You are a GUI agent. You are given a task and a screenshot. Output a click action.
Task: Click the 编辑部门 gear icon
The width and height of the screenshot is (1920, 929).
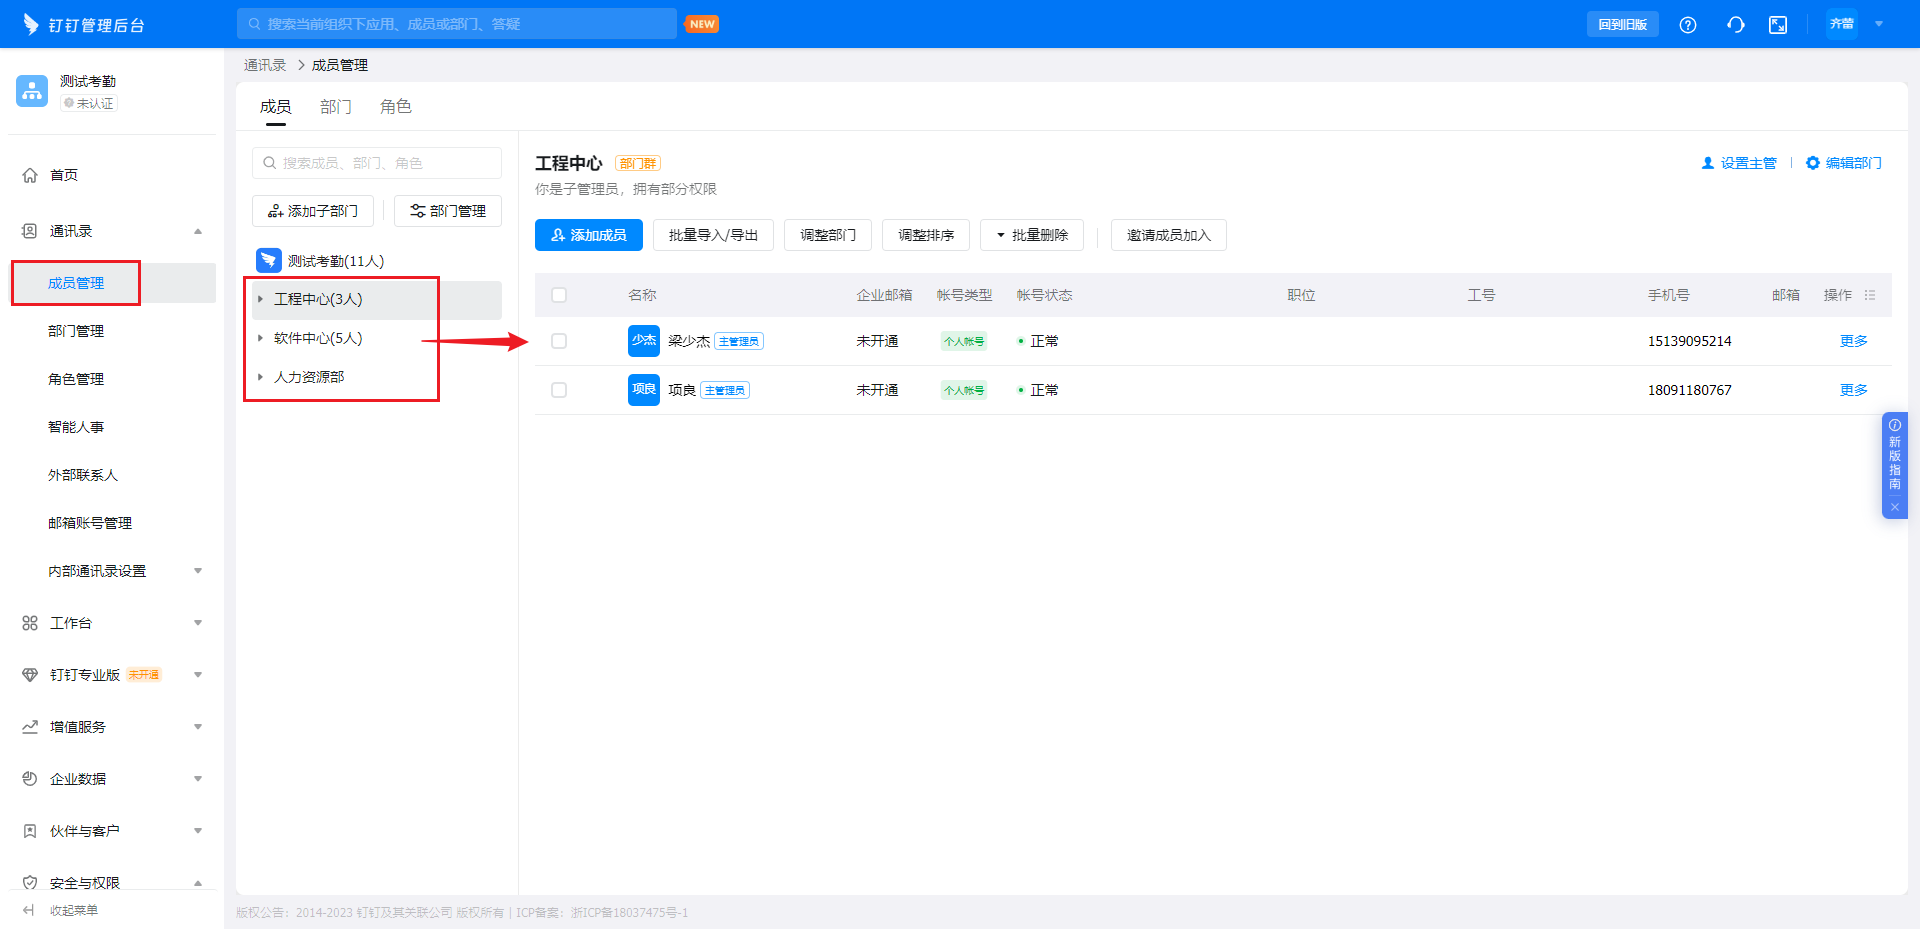pos(1813,163)
